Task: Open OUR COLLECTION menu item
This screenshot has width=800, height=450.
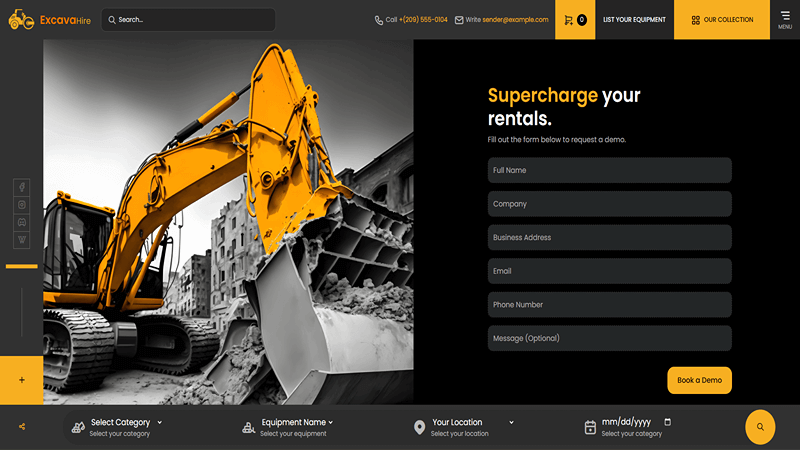Action: click(721, 20)
